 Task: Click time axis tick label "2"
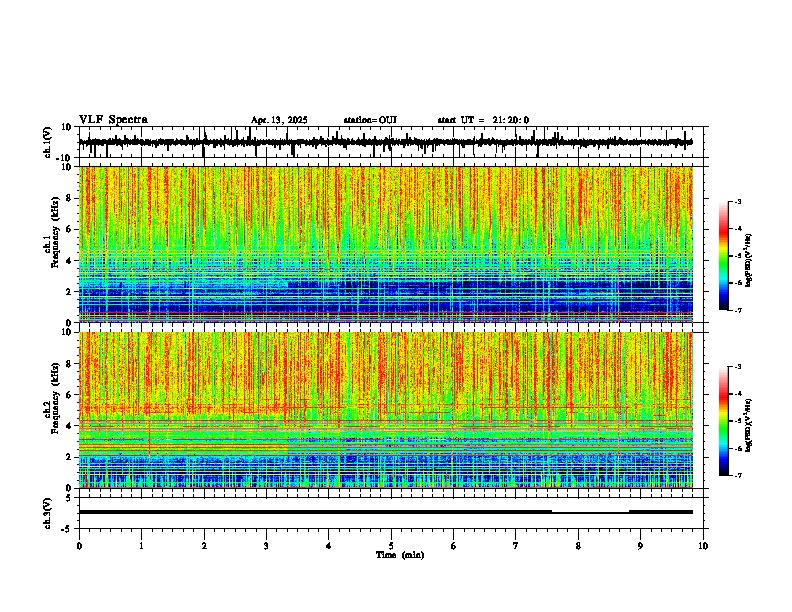pyautogui.click(x=204, y=546)
